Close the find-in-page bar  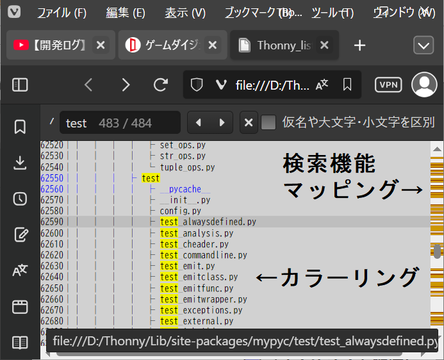pos(249,123)
